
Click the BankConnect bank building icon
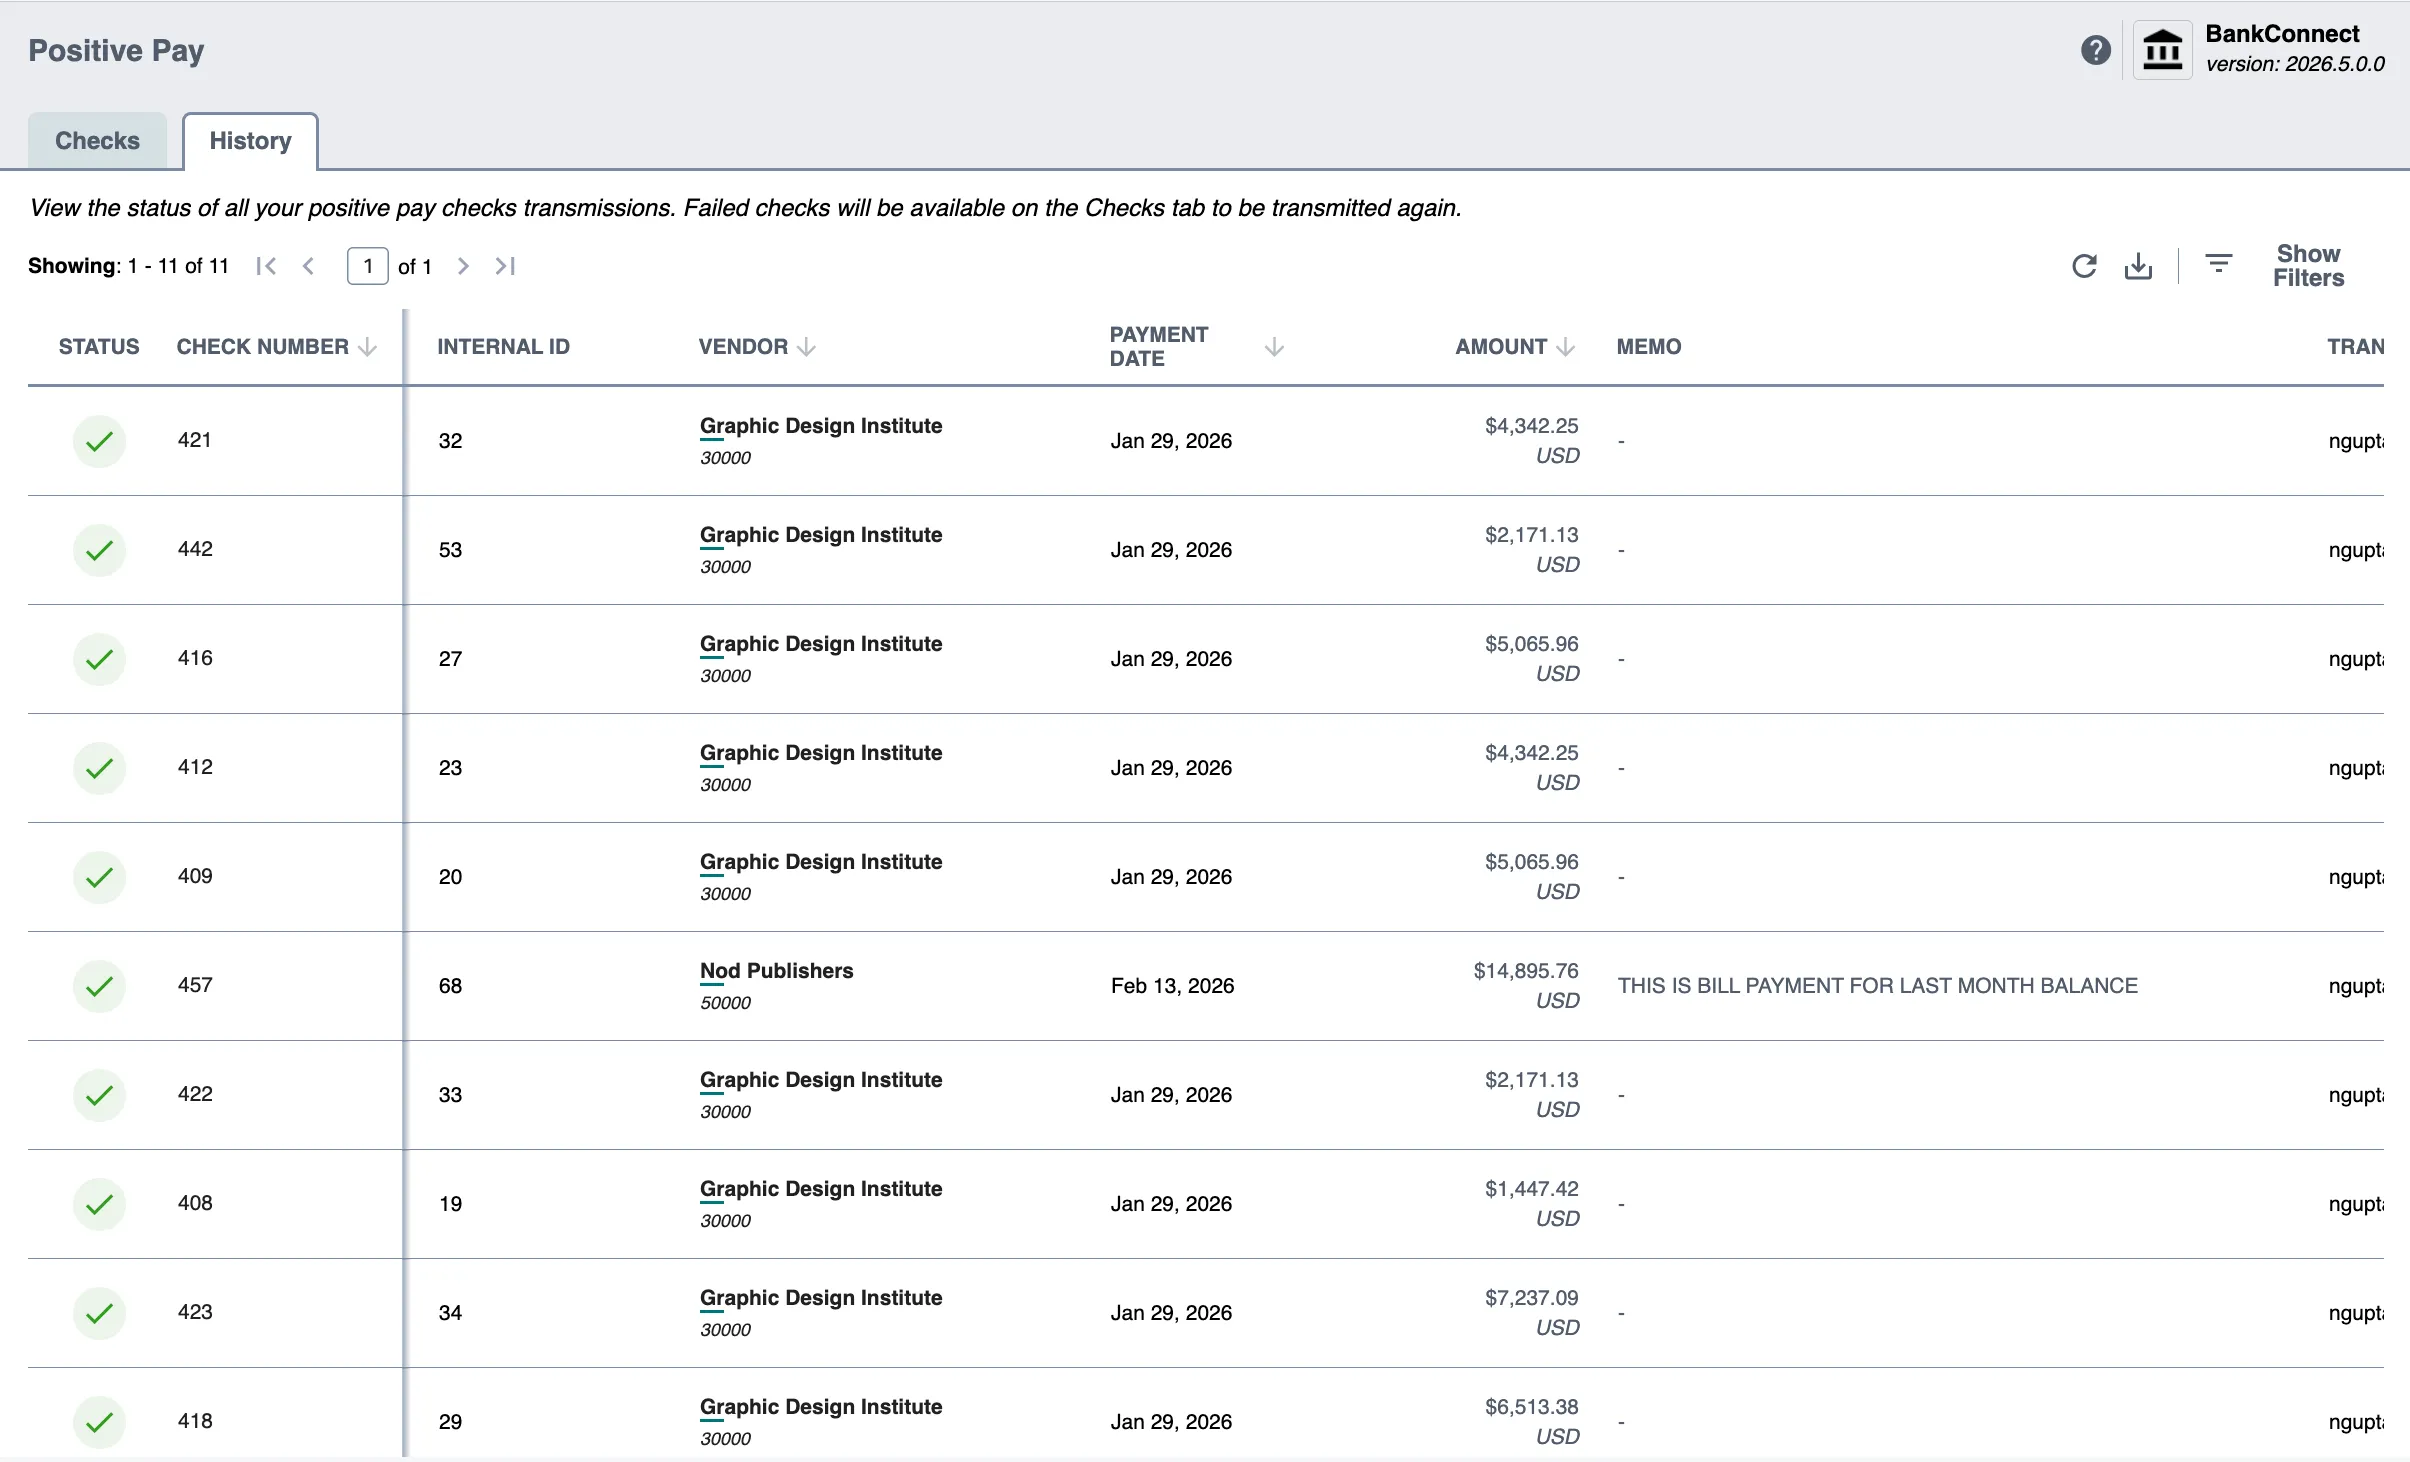(x=2163, y=50)
